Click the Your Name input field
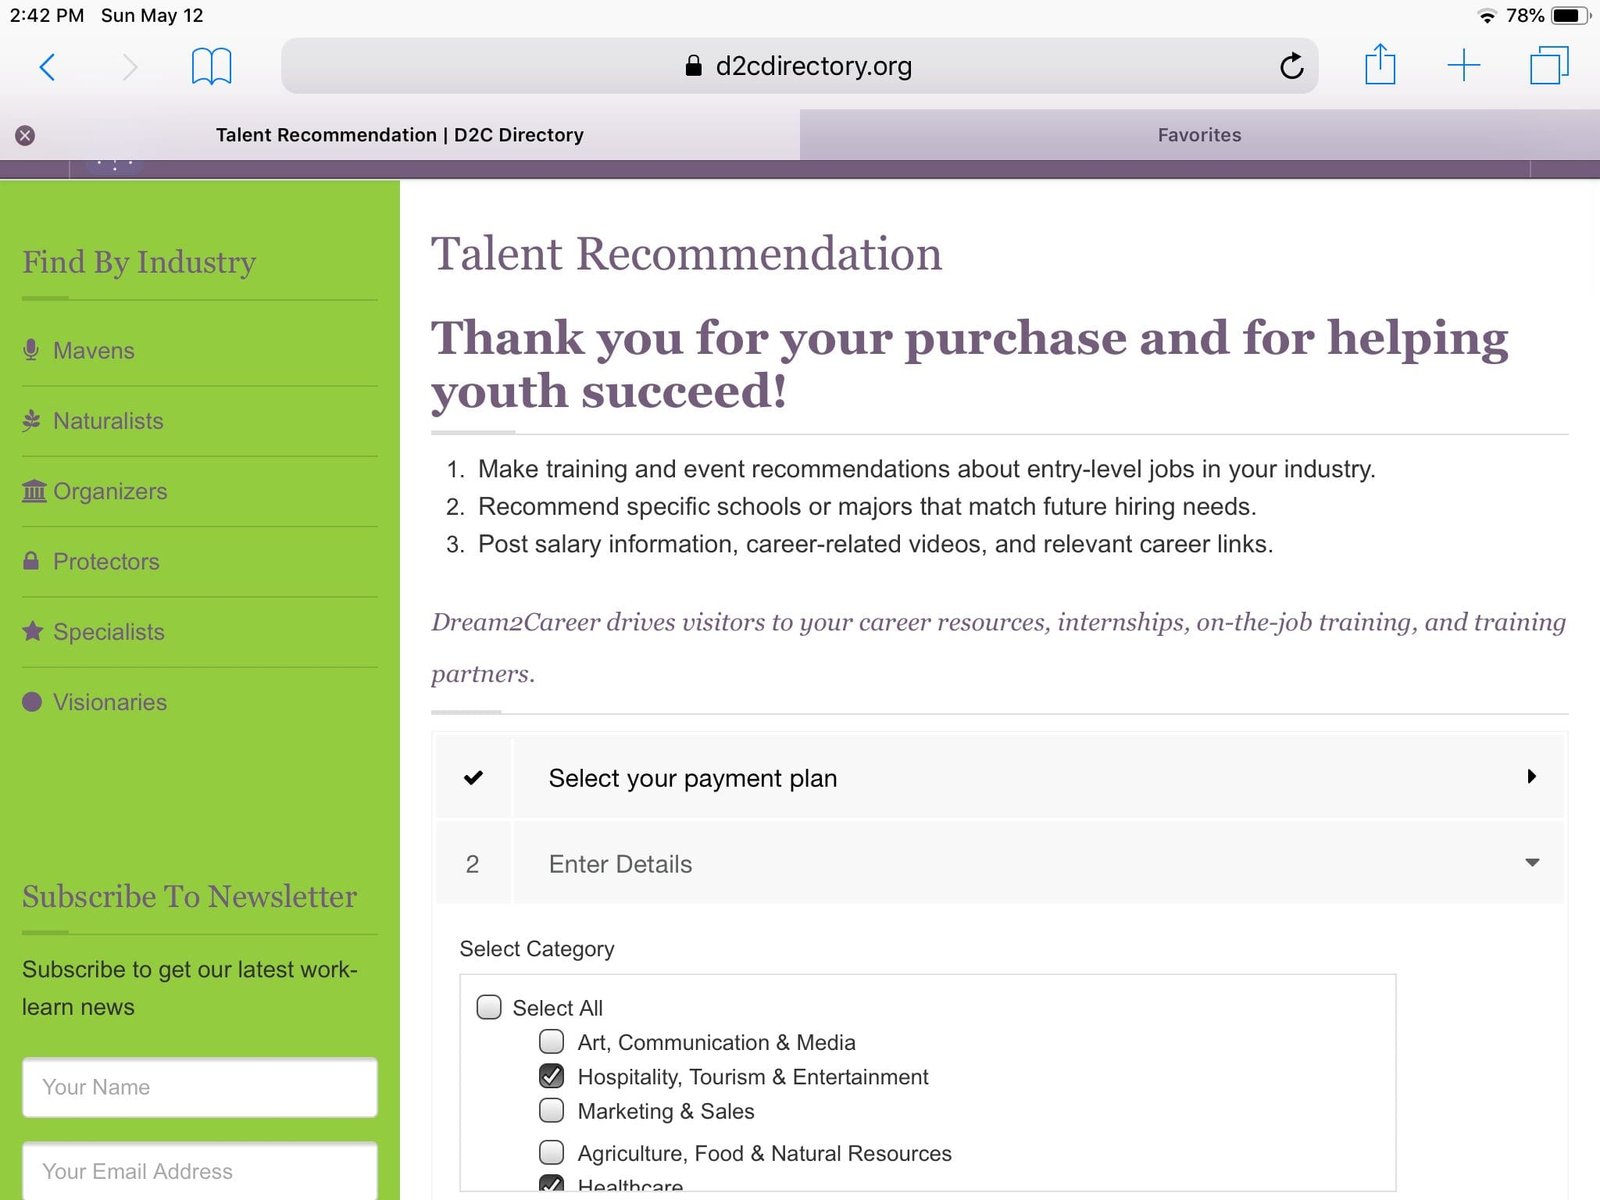 tap(200, 1087)
